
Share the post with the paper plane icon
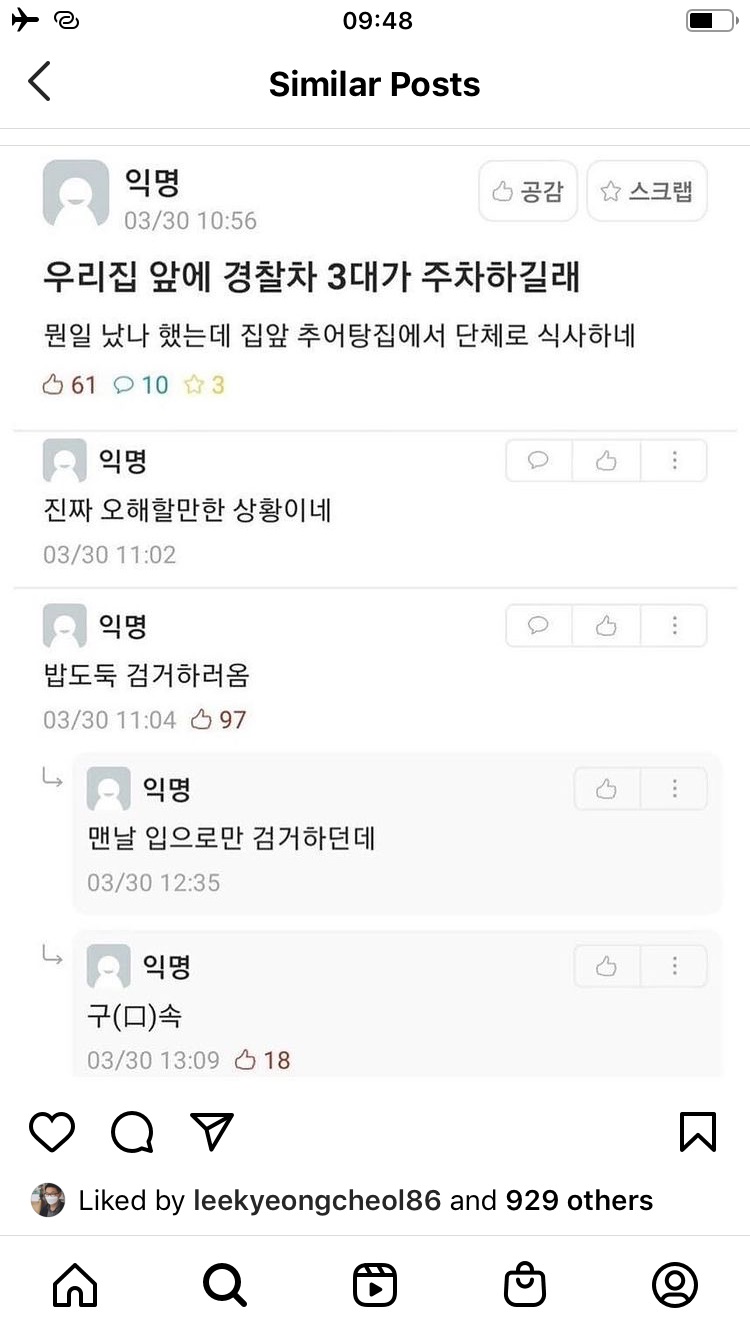point(212,1131)
